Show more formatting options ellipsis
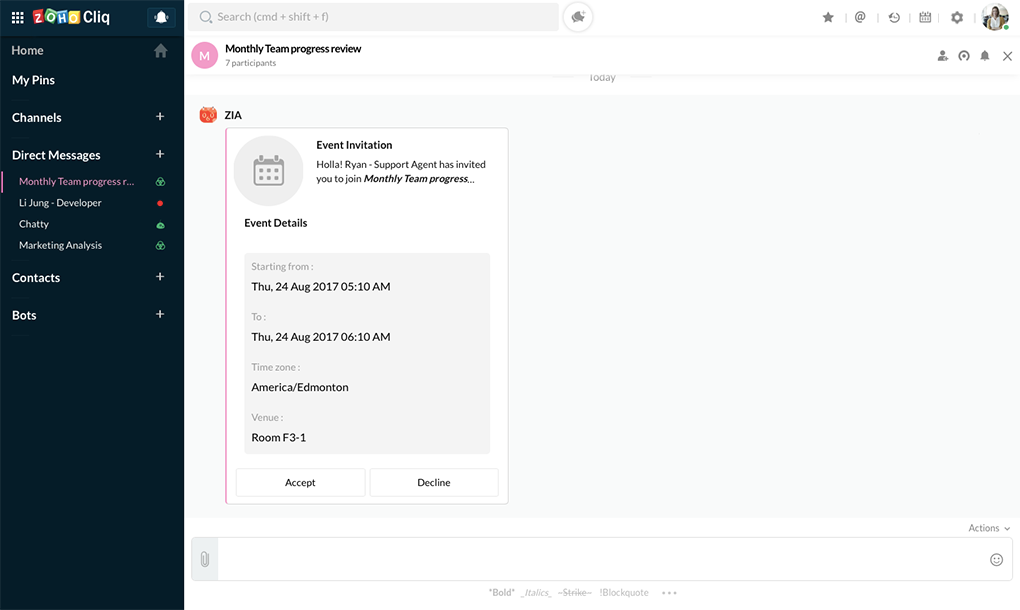 (669, 593)
